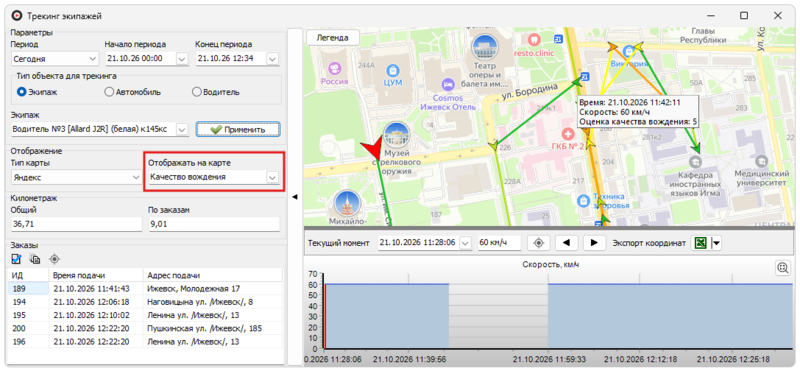
Task: Click the red time marker on speed chart
Action: pyautogui.click(x=325, y=316)
